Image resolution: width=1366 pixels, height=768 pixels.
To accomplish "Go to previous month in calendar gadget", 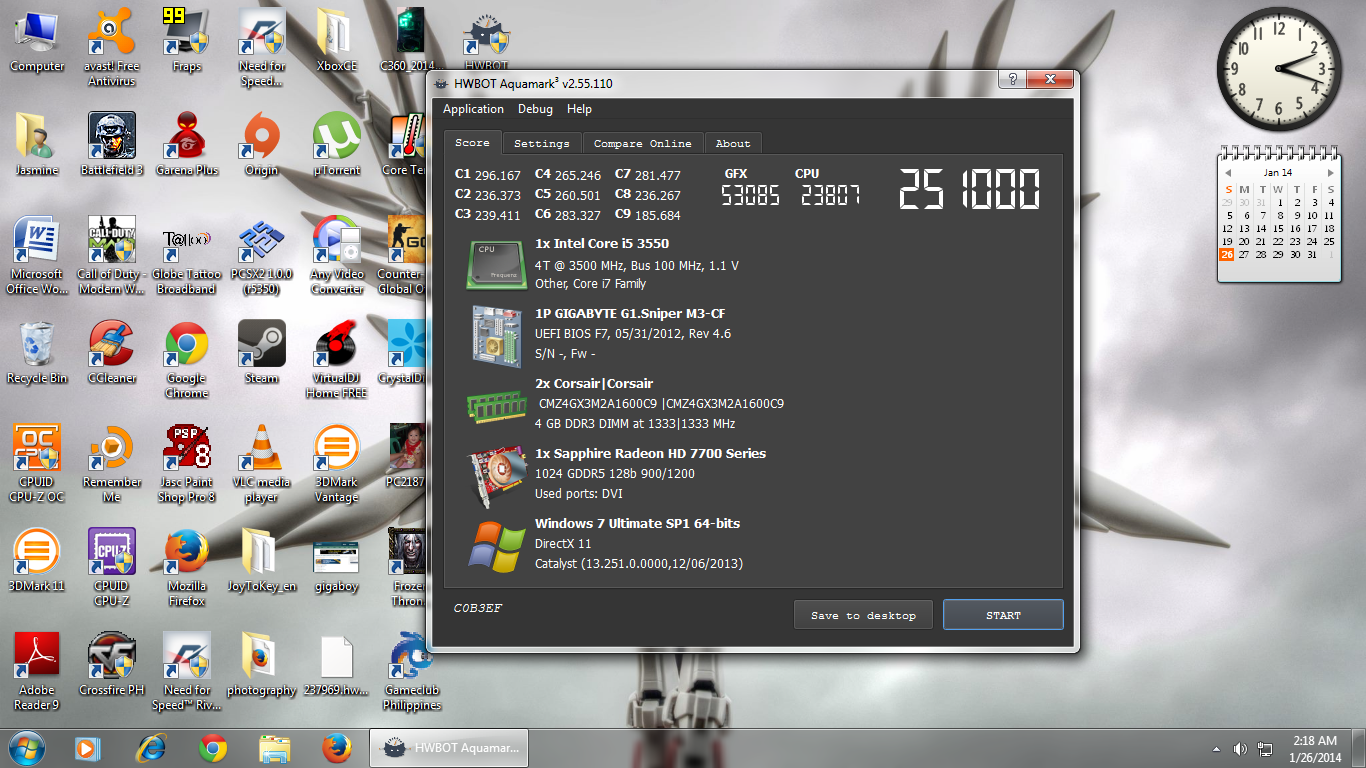I will (x=1227, y=173).
